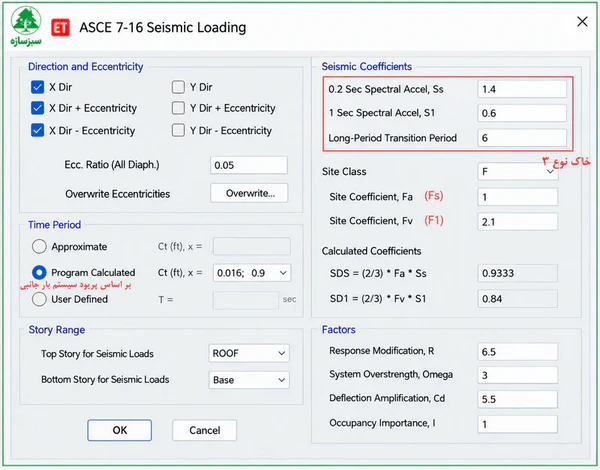Image resolution: width=600 pixels, height=470 pixels.
Task: Click the dialog title ASCE 7-16 Seismic Loading
Action: tap(163, 28)
